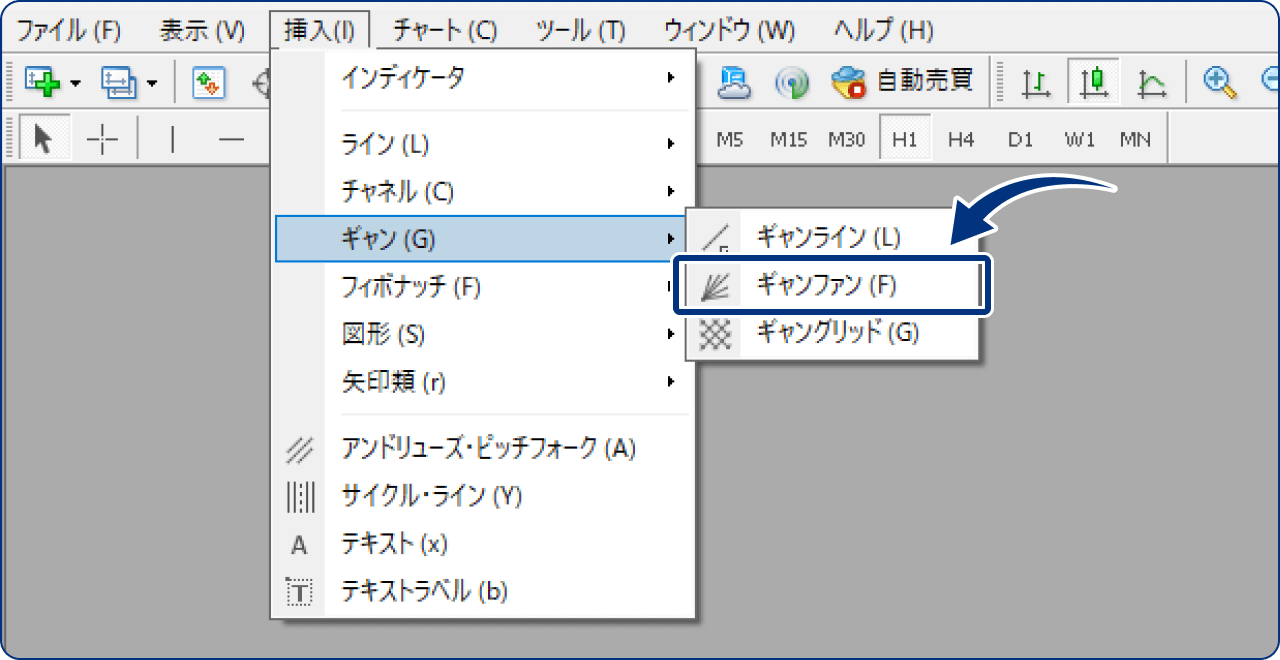Select the line chart display icon
Viewport: 1280px width, 660px height.
tap(1150, 82)
